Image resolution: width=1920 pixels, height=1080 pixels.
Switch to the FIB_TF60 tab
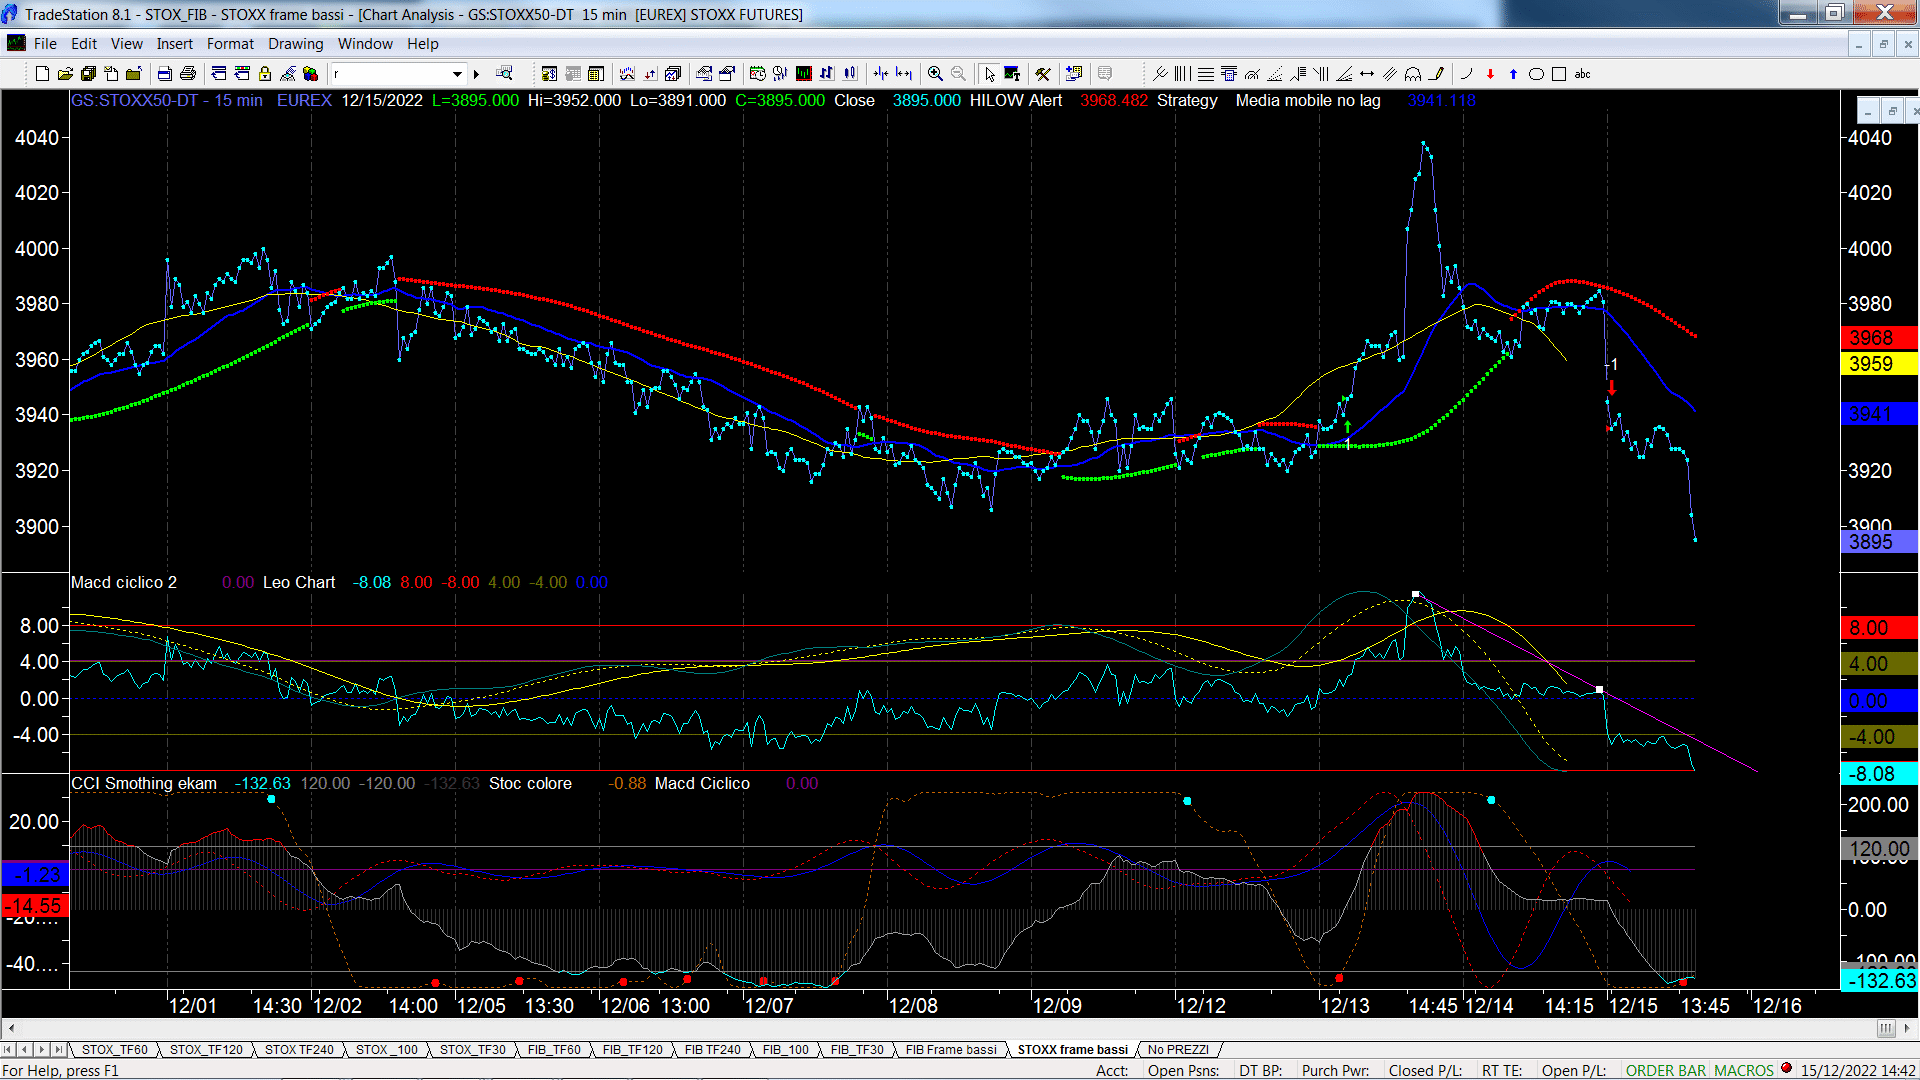click(x=554, y=1049)
